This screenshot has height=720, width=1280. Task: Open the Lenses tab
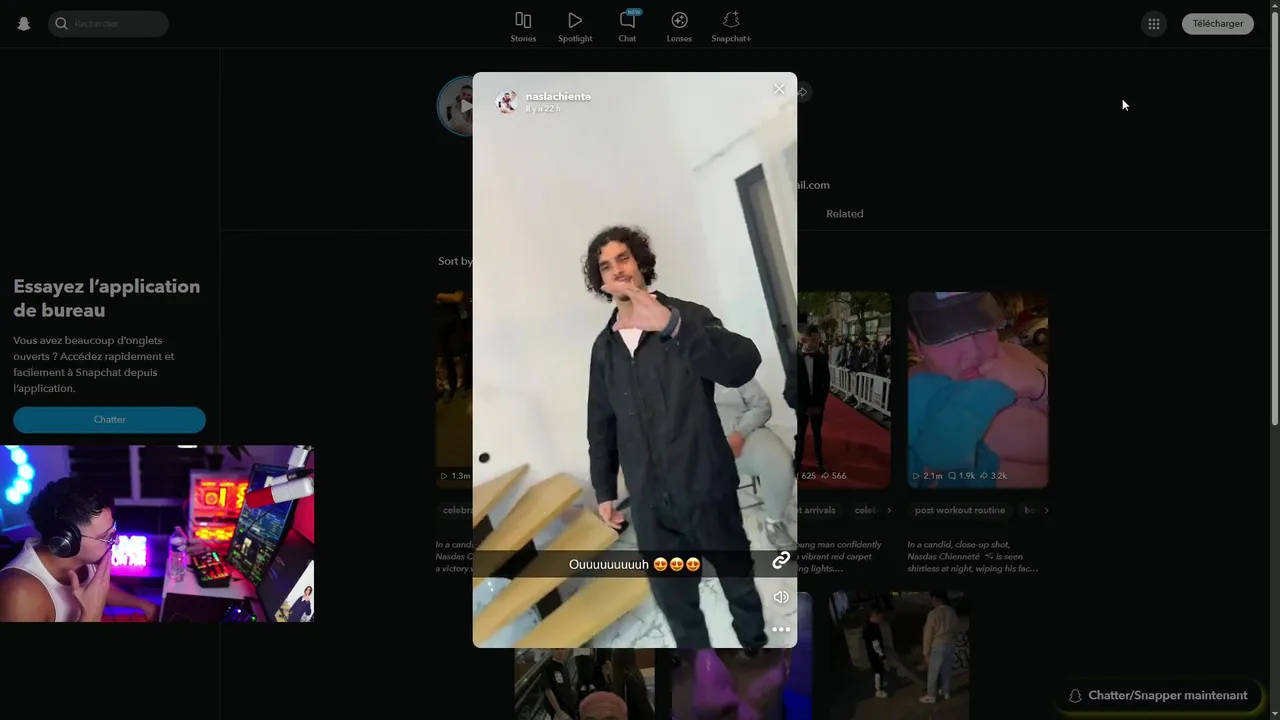tap(679, 27)
